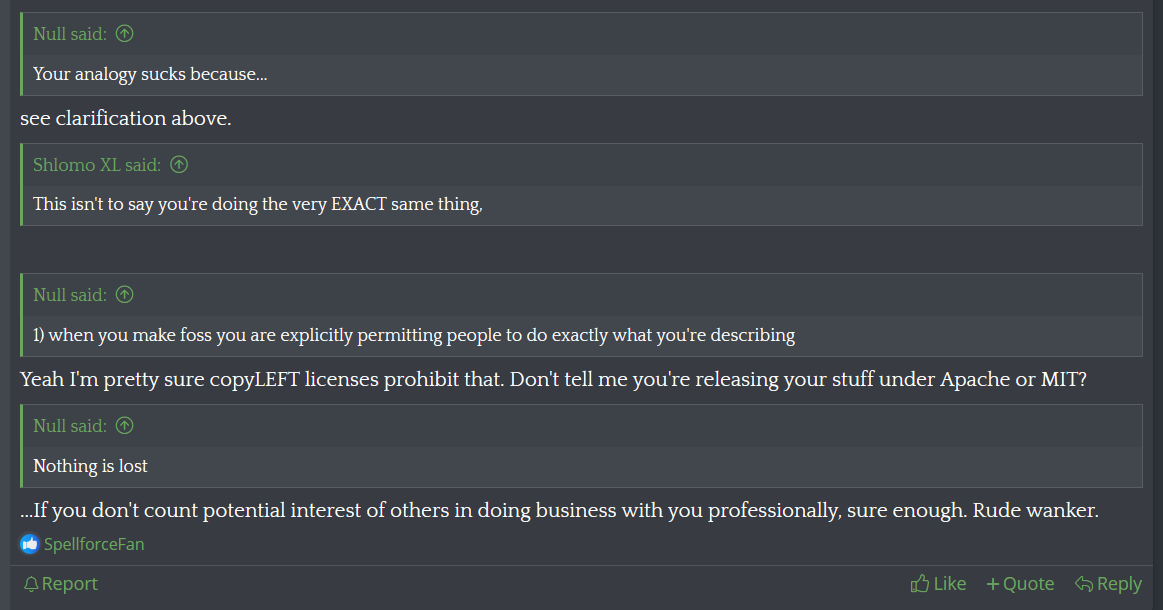Jump to original via arrow above "Nothing is lost"

125,425
